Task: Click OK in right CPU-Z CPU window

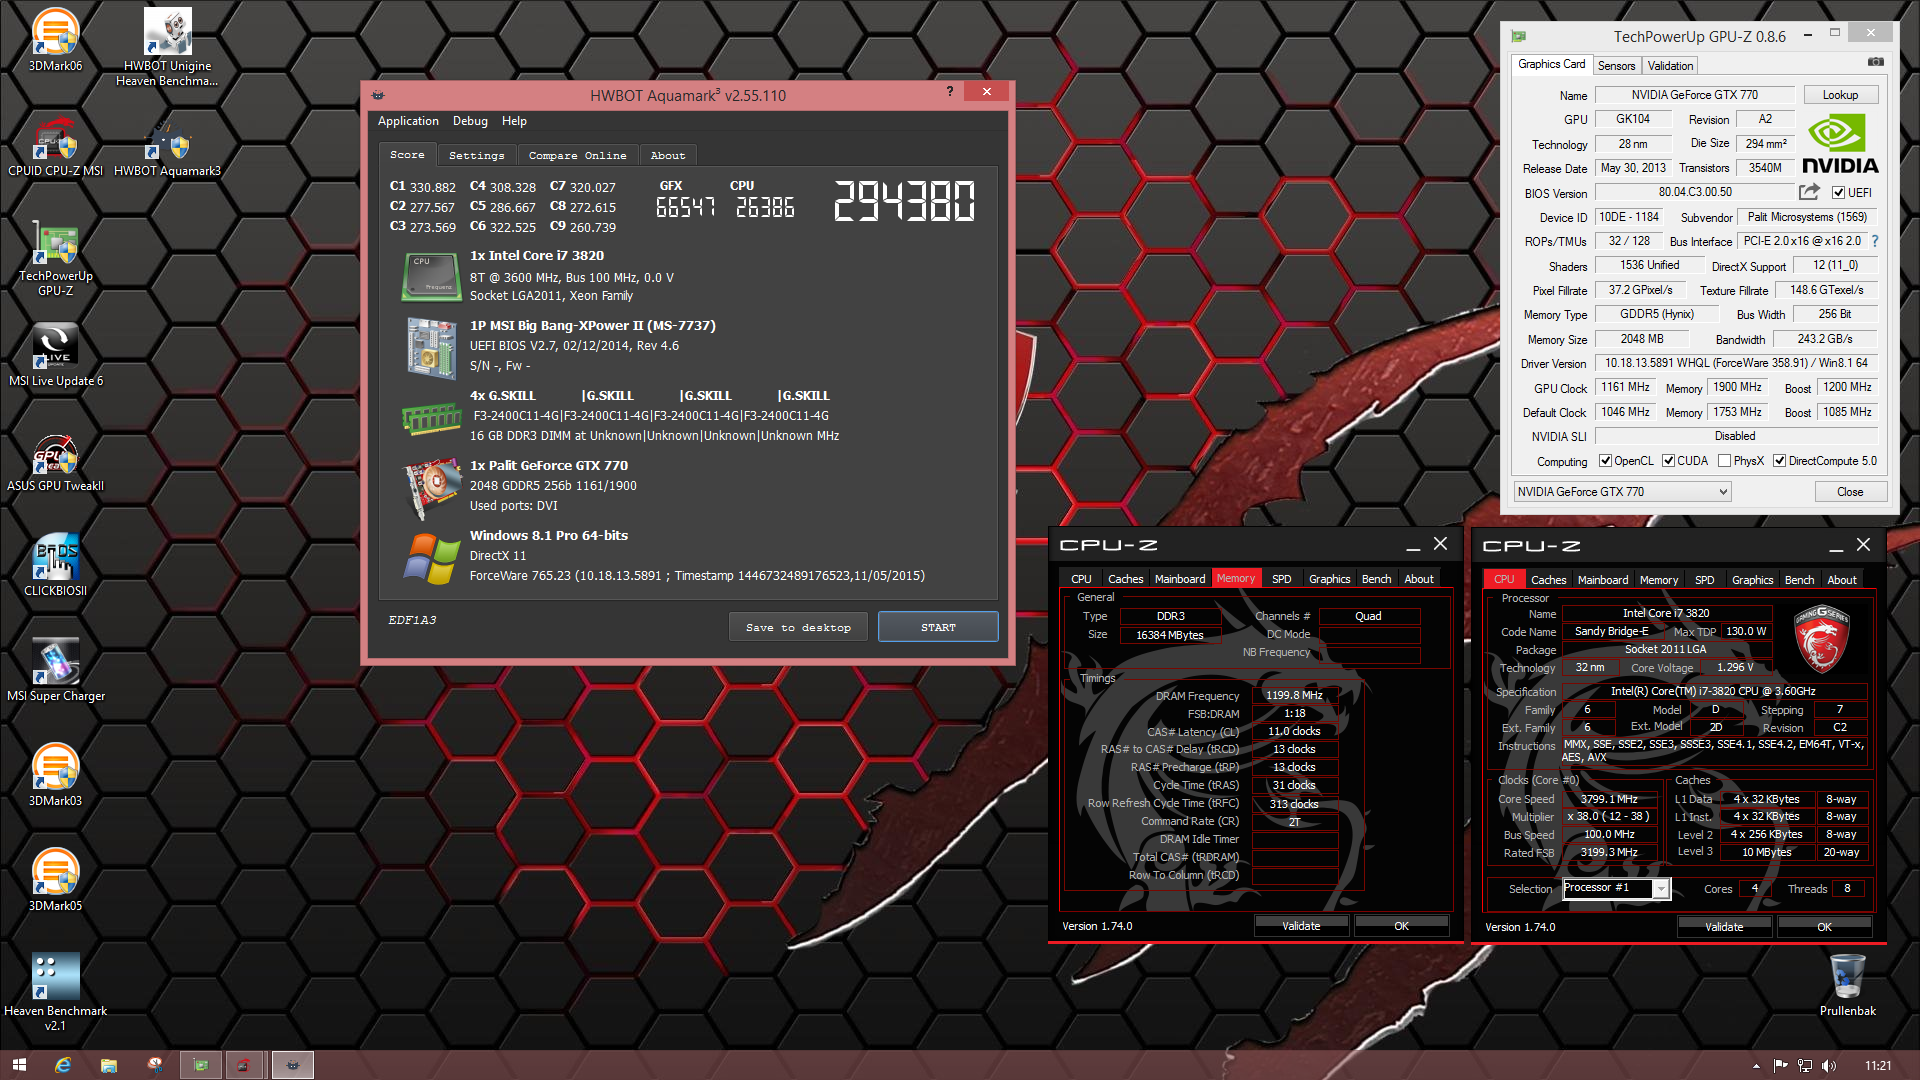Action: (1824, 927)
